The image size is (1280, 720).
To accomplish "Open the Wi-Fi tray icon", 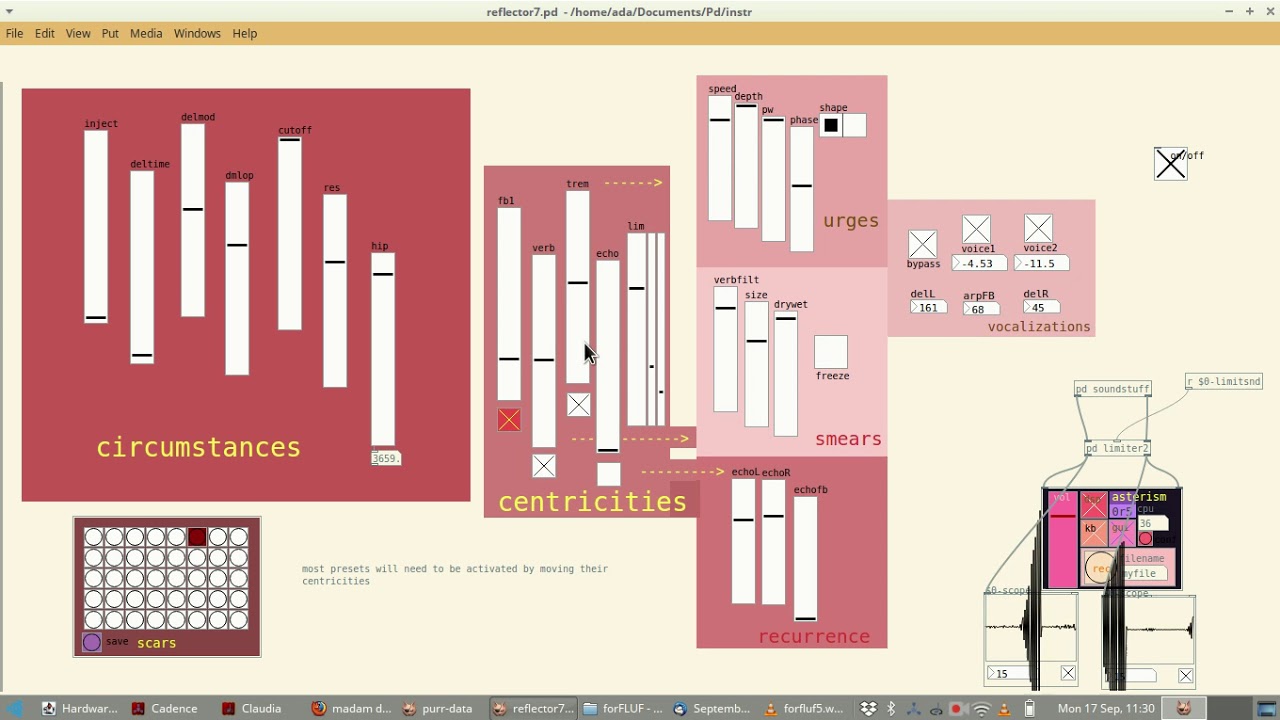I will (x=981, y=709).
